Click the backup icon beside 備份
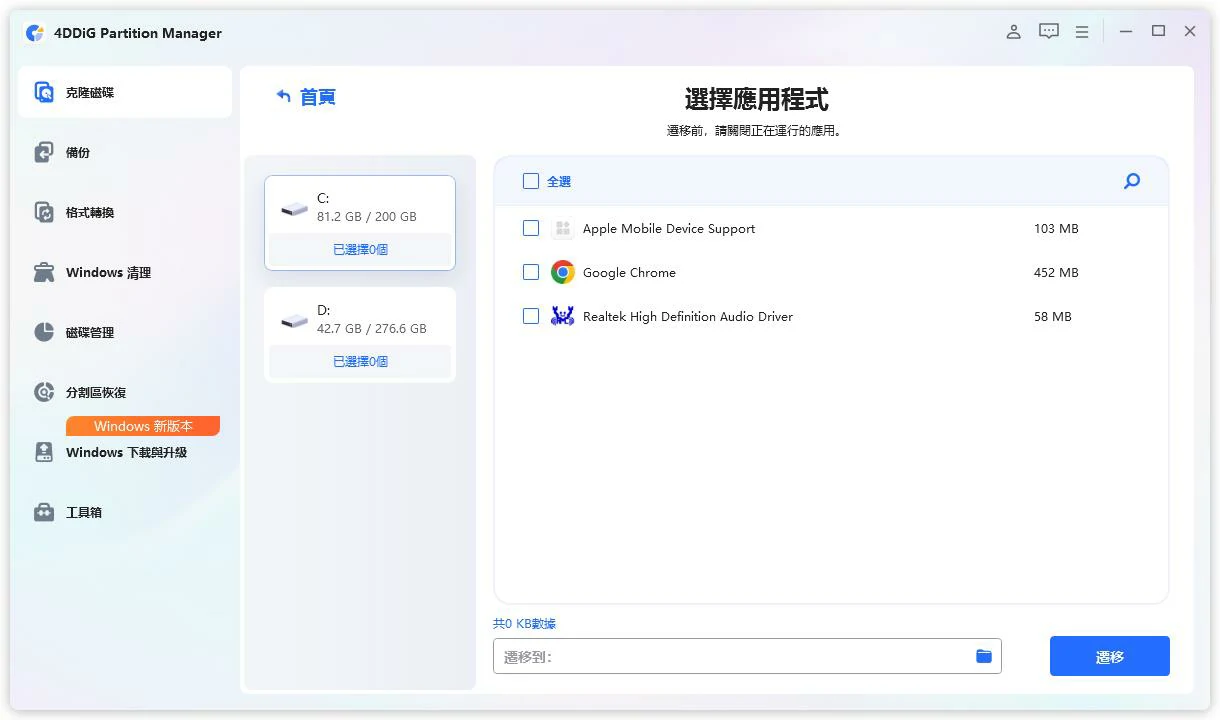 (x=44, y=152)
